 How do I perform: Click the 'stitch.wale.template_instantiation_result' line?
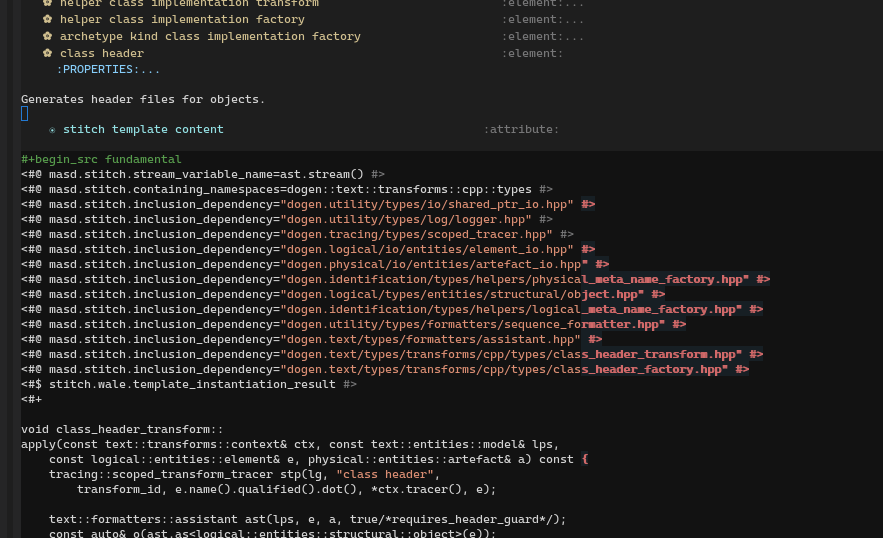pyautogui.click(x=189, y=384)
